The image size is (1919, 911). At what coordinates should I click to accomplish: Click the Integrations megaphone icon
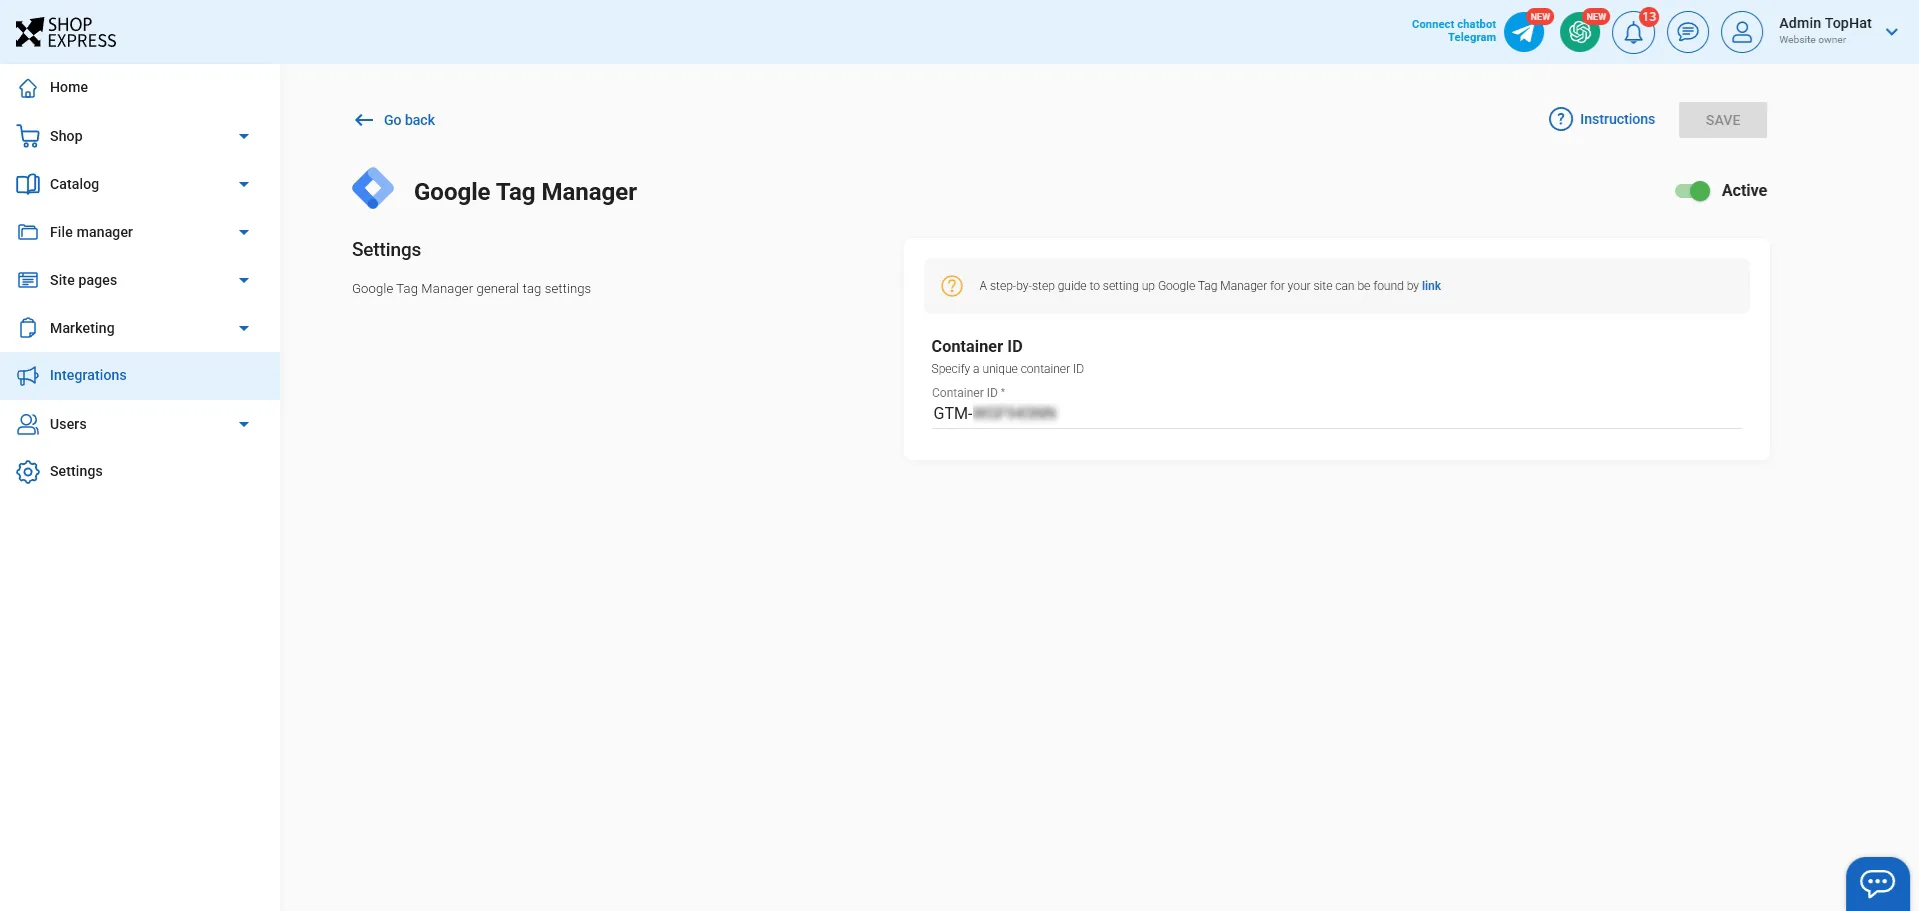pyautogui.click(x=28, y=376)
